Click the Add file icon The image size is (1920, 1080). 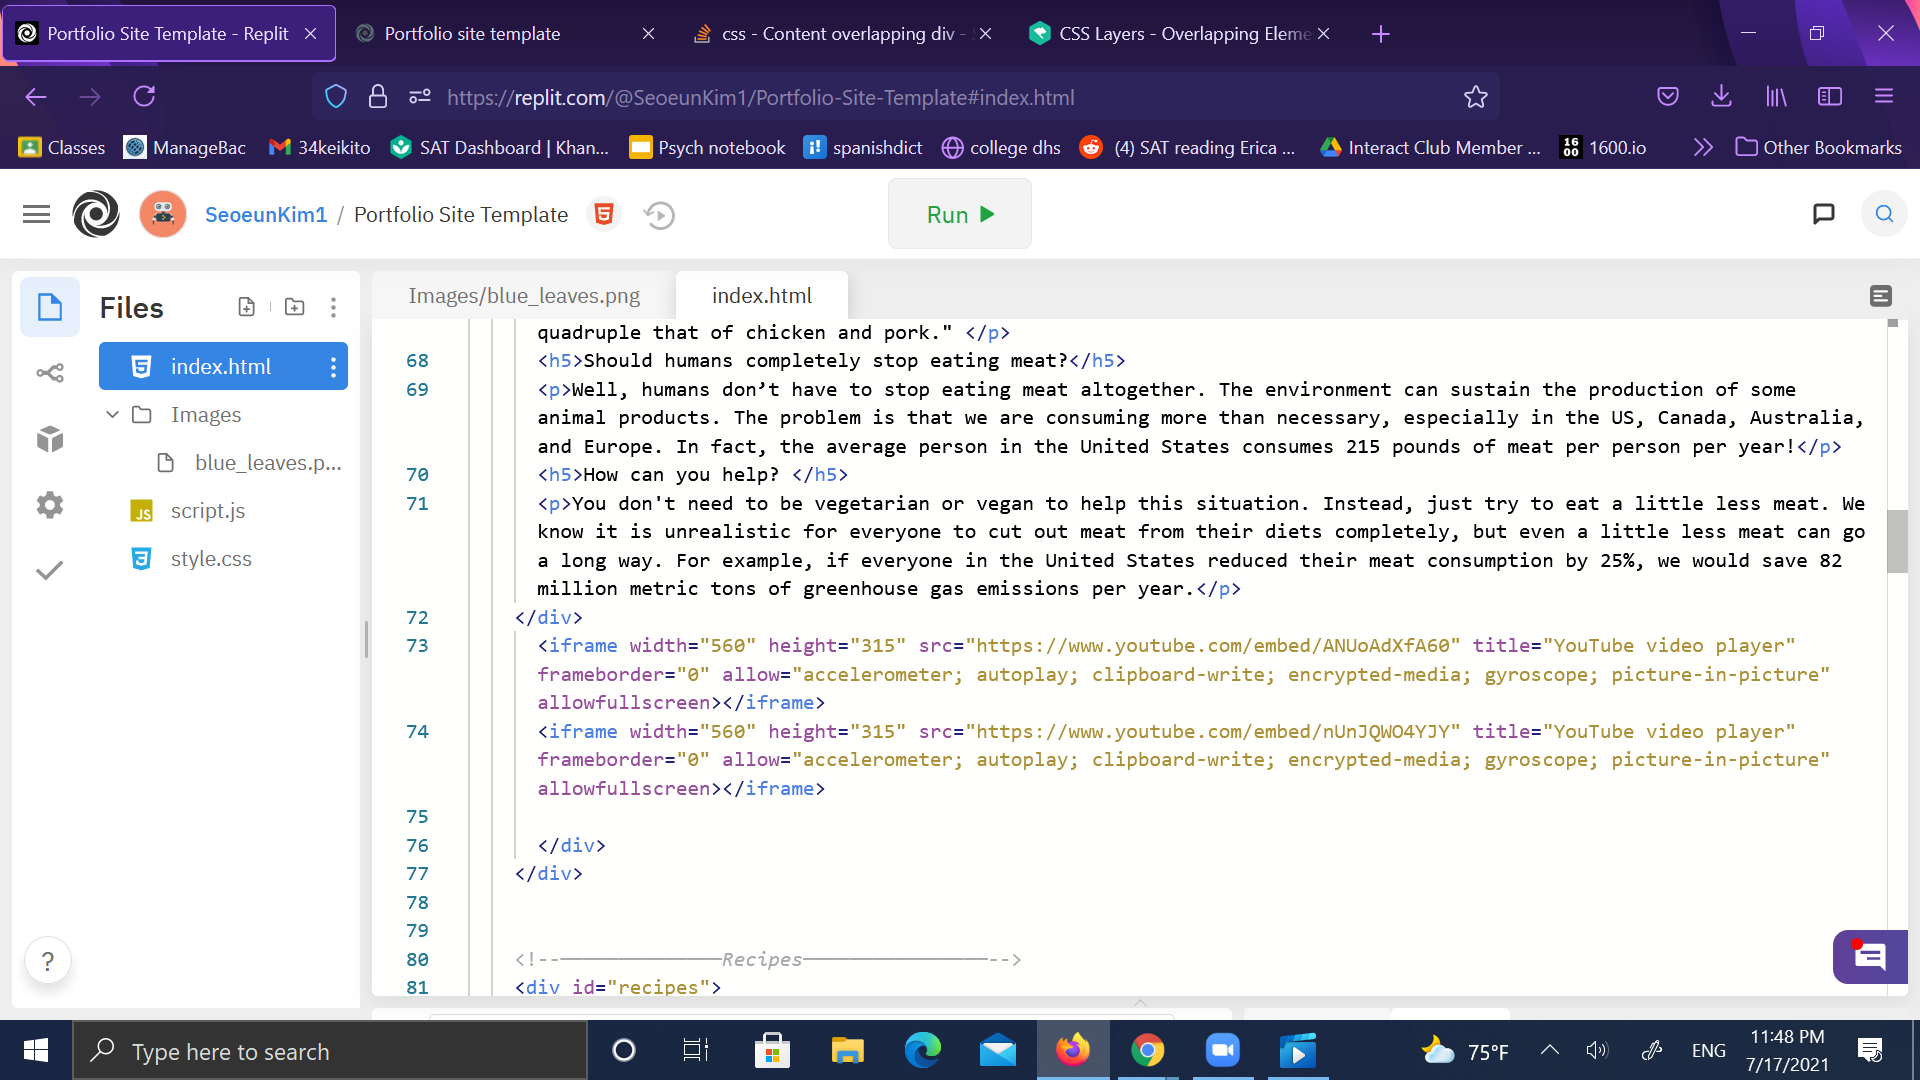click(246, 307)
